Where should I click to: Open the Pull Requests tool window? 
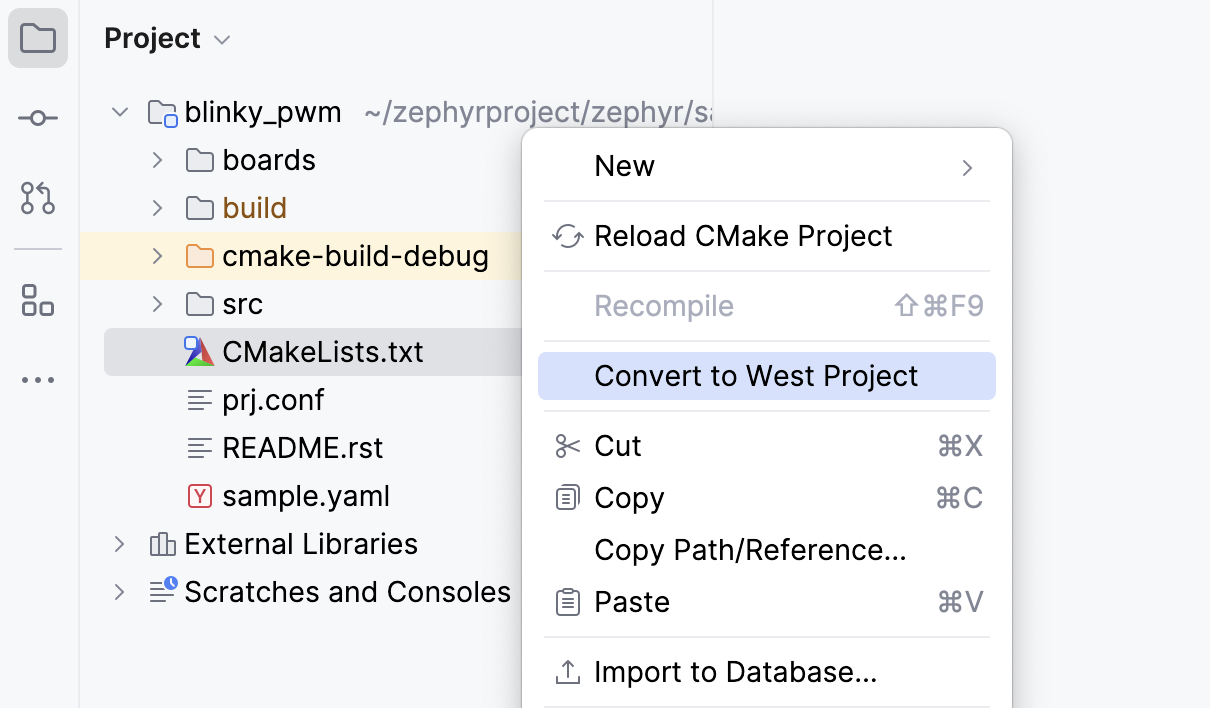[37, 199]
